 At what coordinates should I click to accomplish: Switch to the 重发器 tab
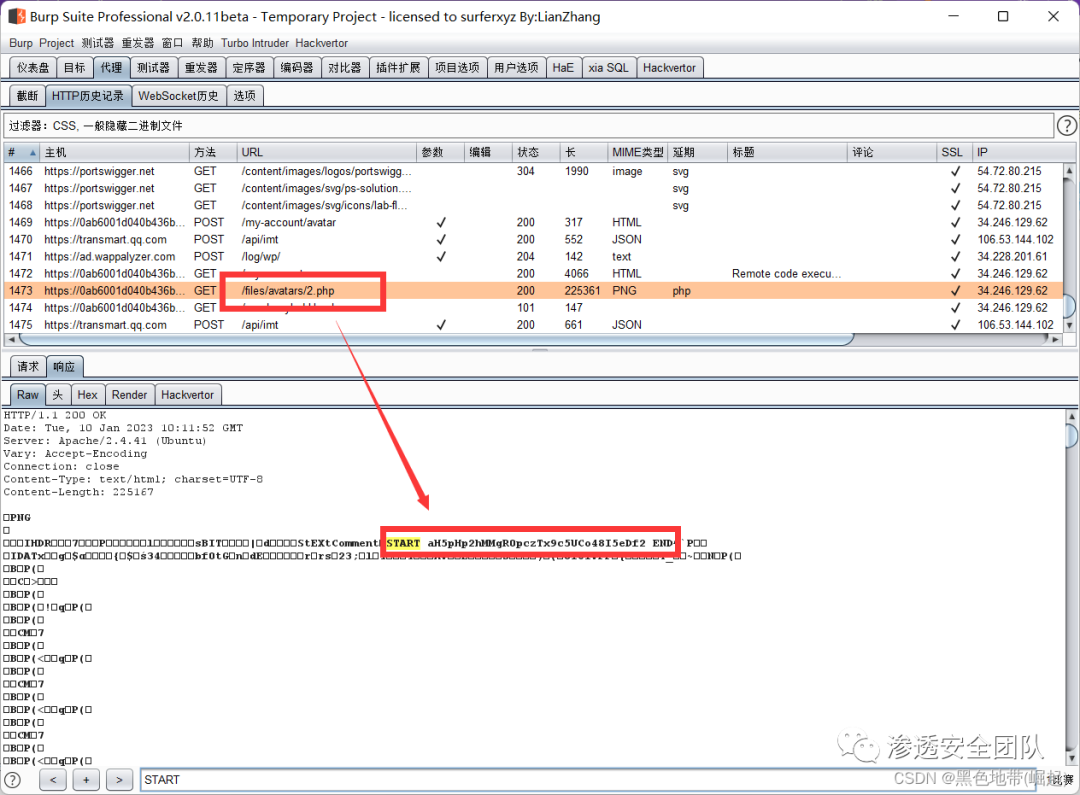click(201, 68)
